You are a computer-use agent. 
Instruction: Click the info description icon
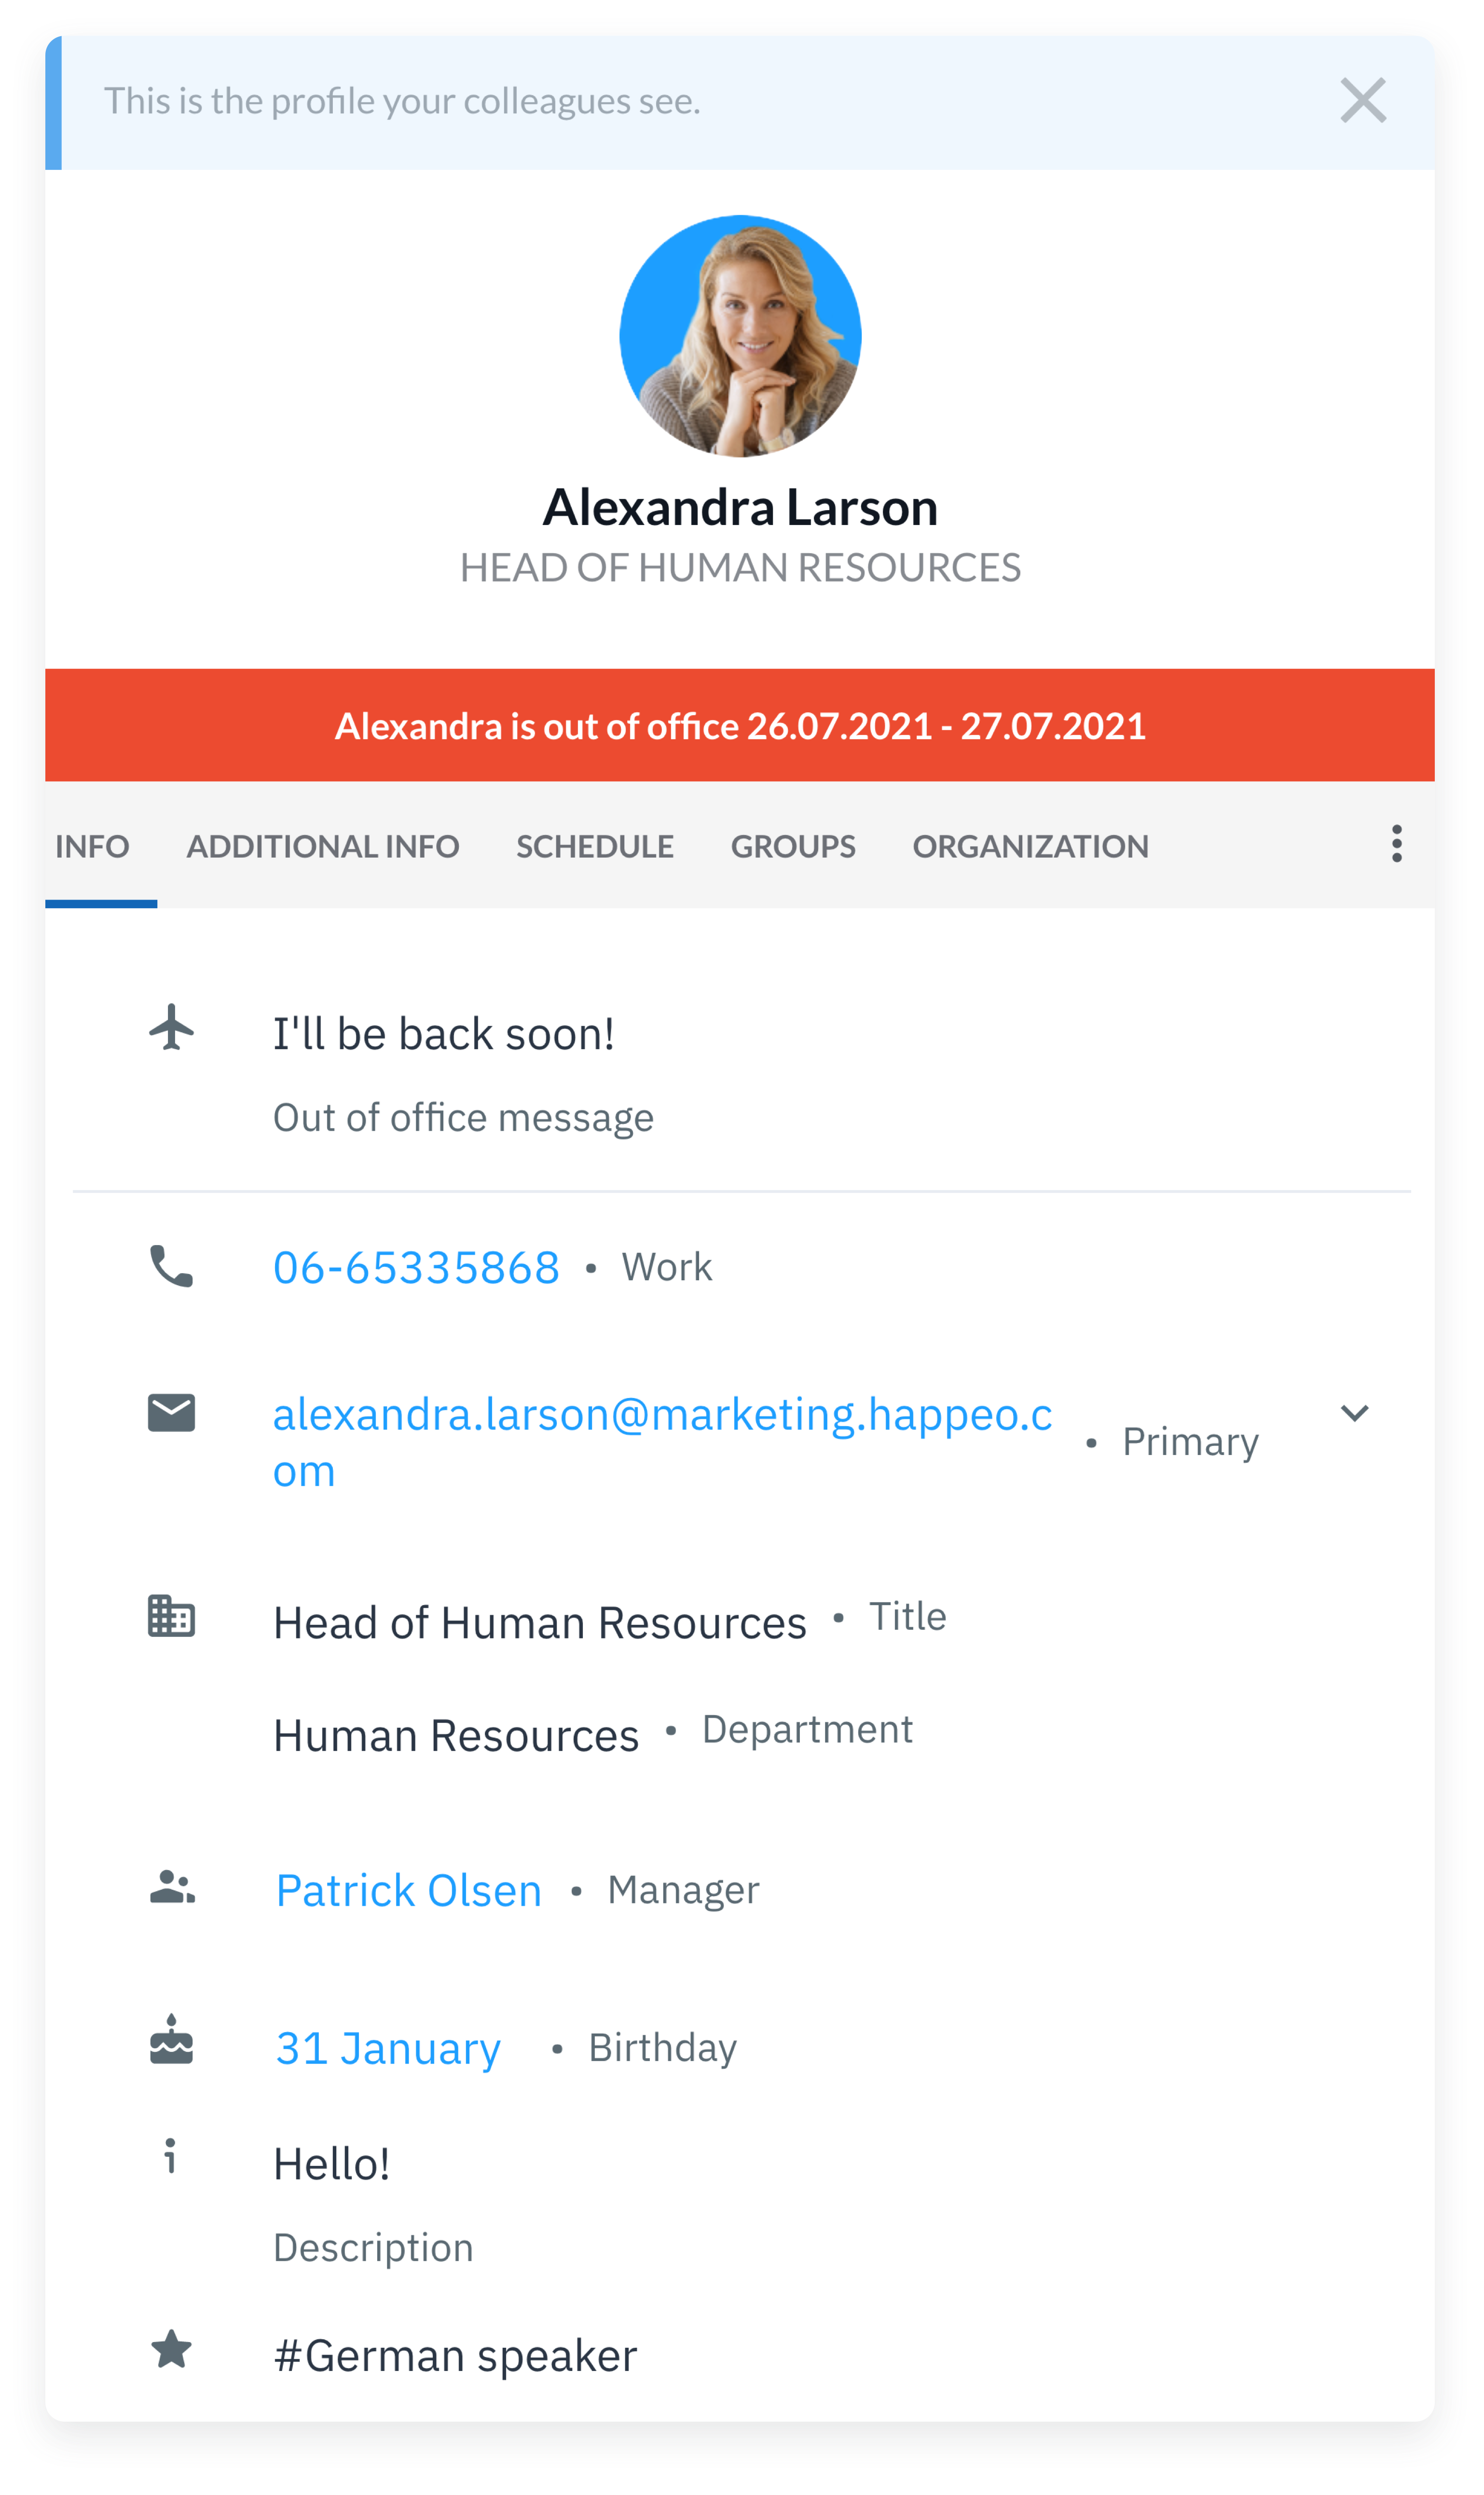coord(171,2157)
